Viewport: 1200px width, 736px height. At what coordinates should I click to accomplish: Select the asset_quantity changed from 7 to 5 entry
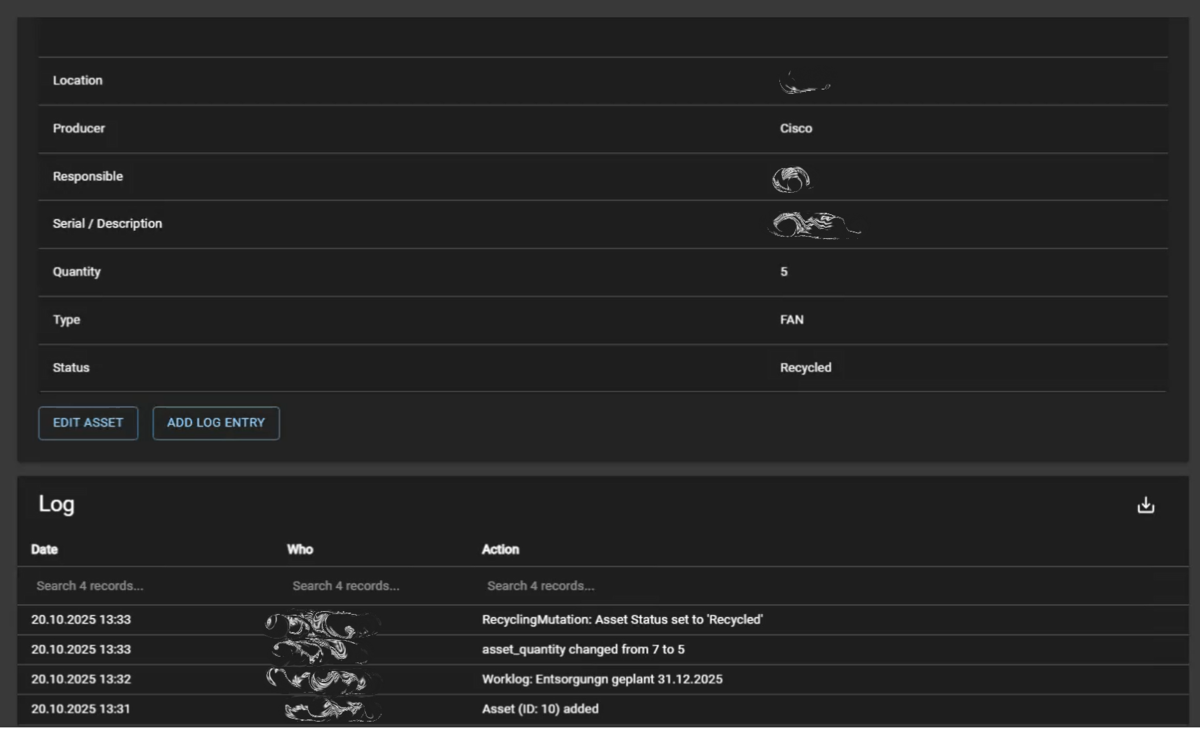coord(583,650)
